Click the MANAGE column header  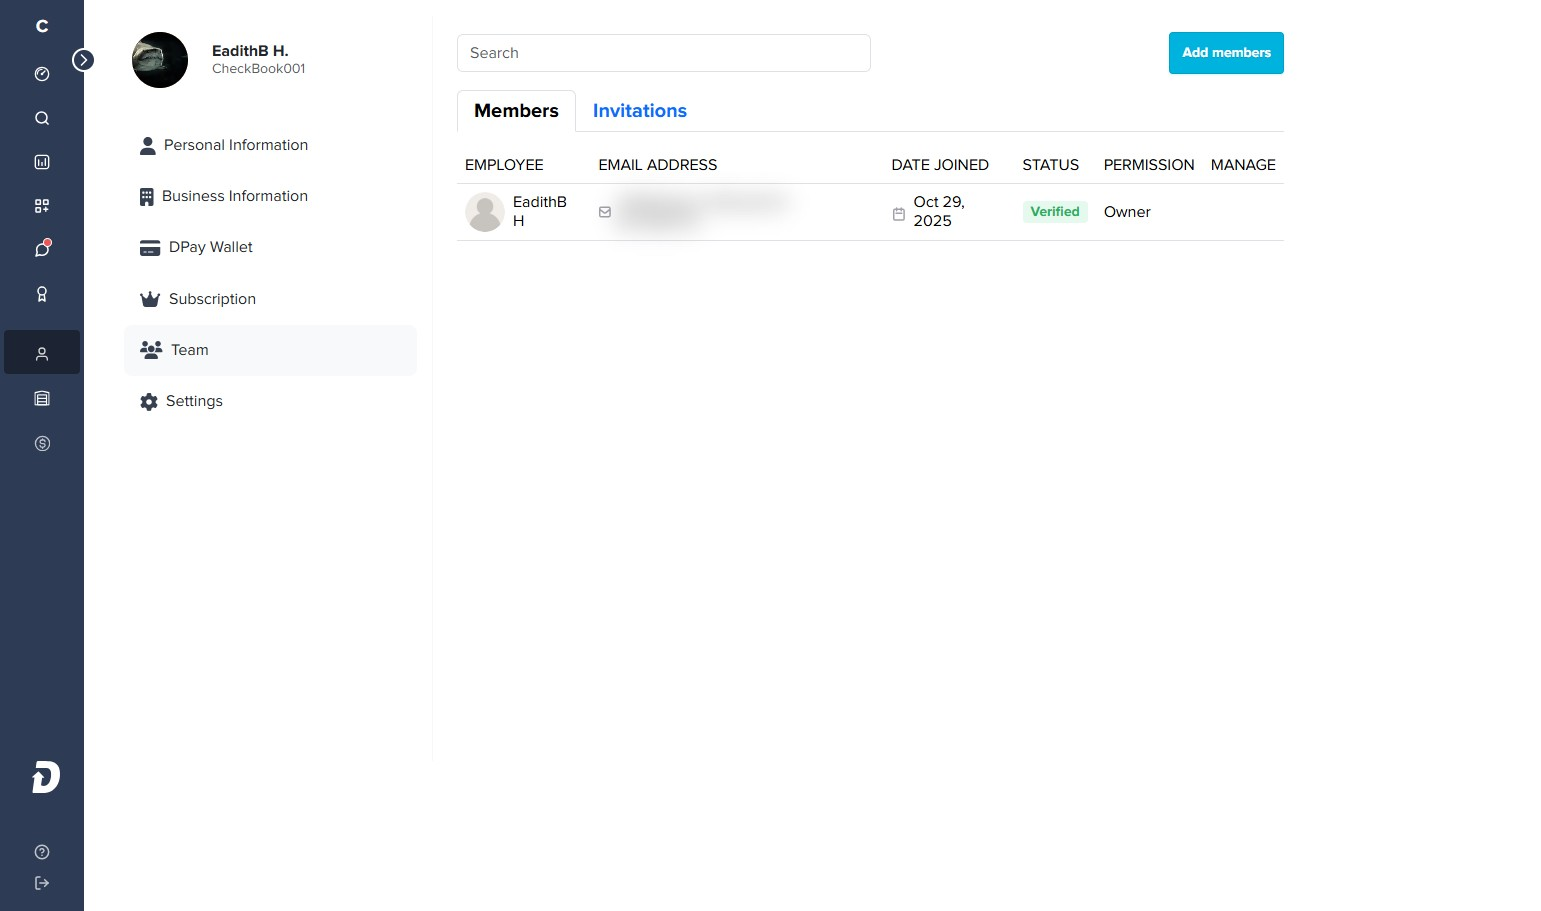pyautogui.click(x=1243, y=165)
